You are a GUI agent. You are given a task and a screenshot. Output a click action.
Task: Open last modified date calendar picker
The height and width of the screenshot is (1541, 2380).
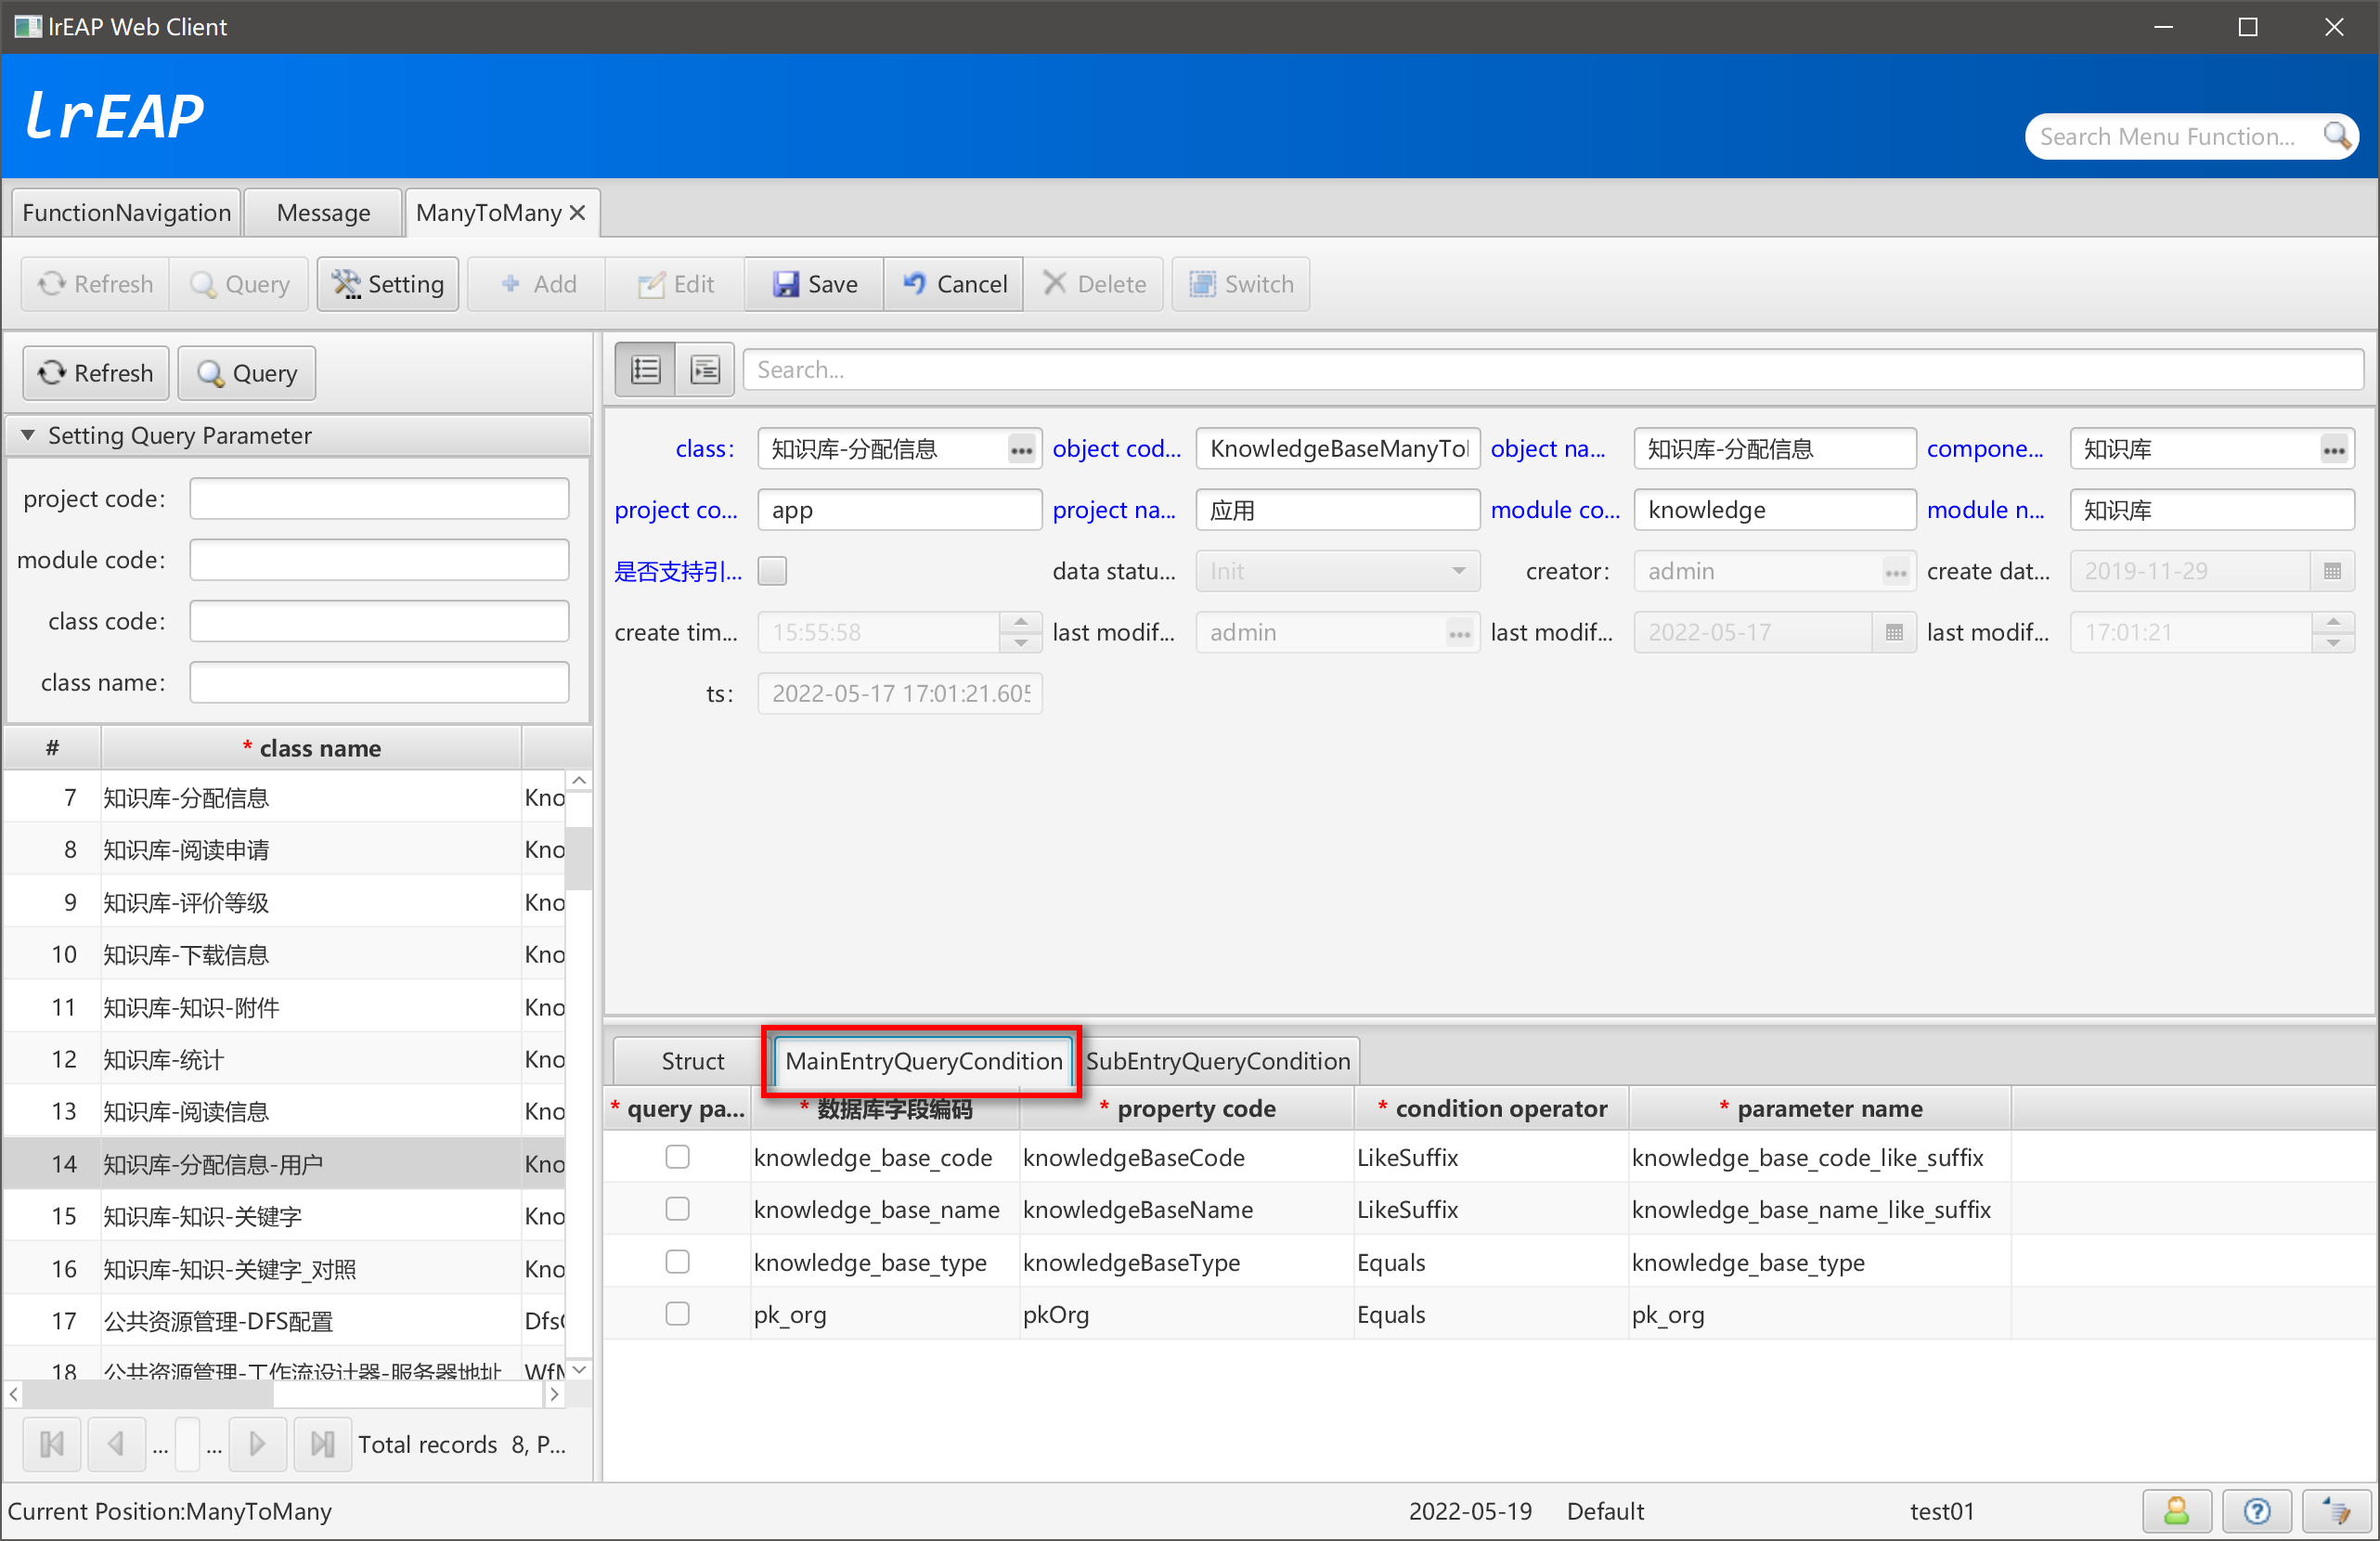[1893, 633]
